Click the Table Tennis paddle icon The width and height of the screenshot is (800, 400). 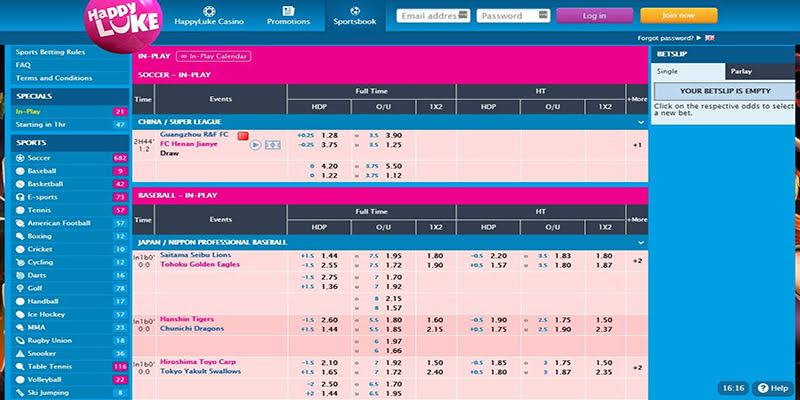click(20, 366)
